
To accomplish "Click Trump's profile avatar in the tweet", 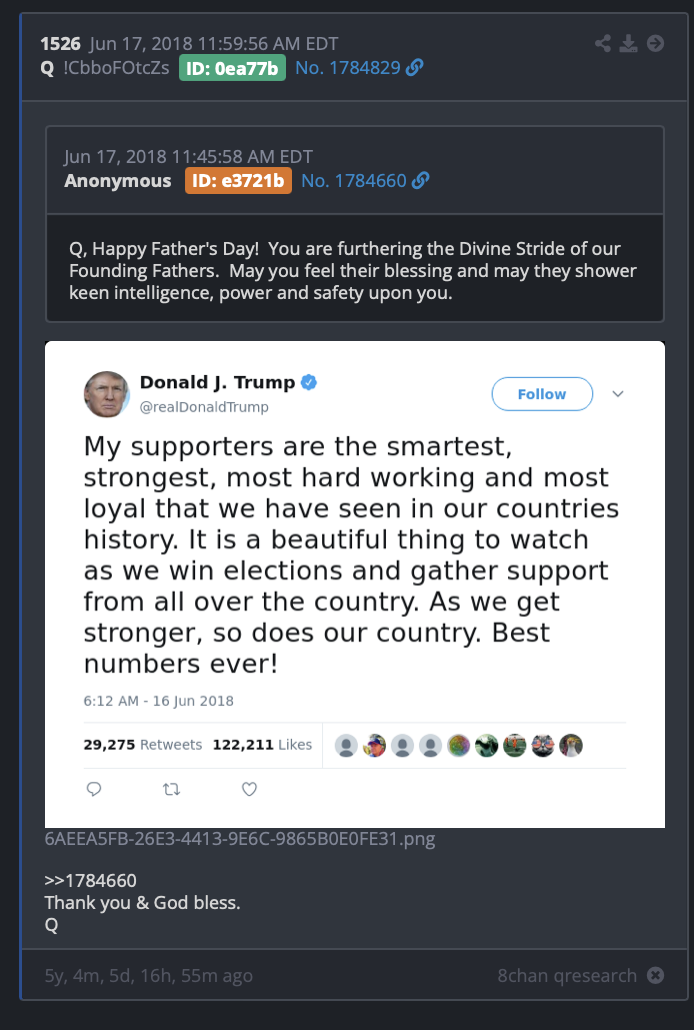I will 107,394.
